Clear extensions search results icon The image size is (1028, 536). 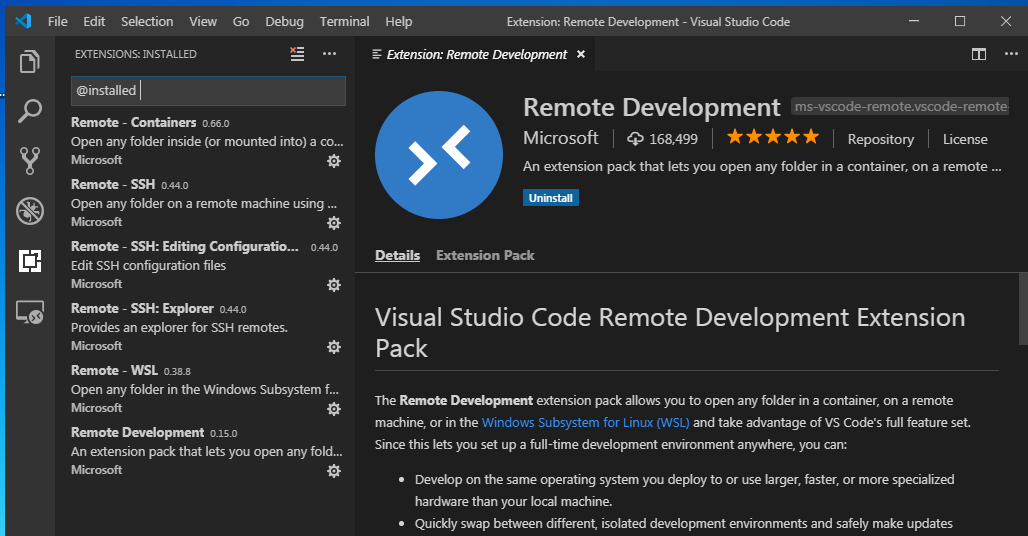[x=297, y=54]
